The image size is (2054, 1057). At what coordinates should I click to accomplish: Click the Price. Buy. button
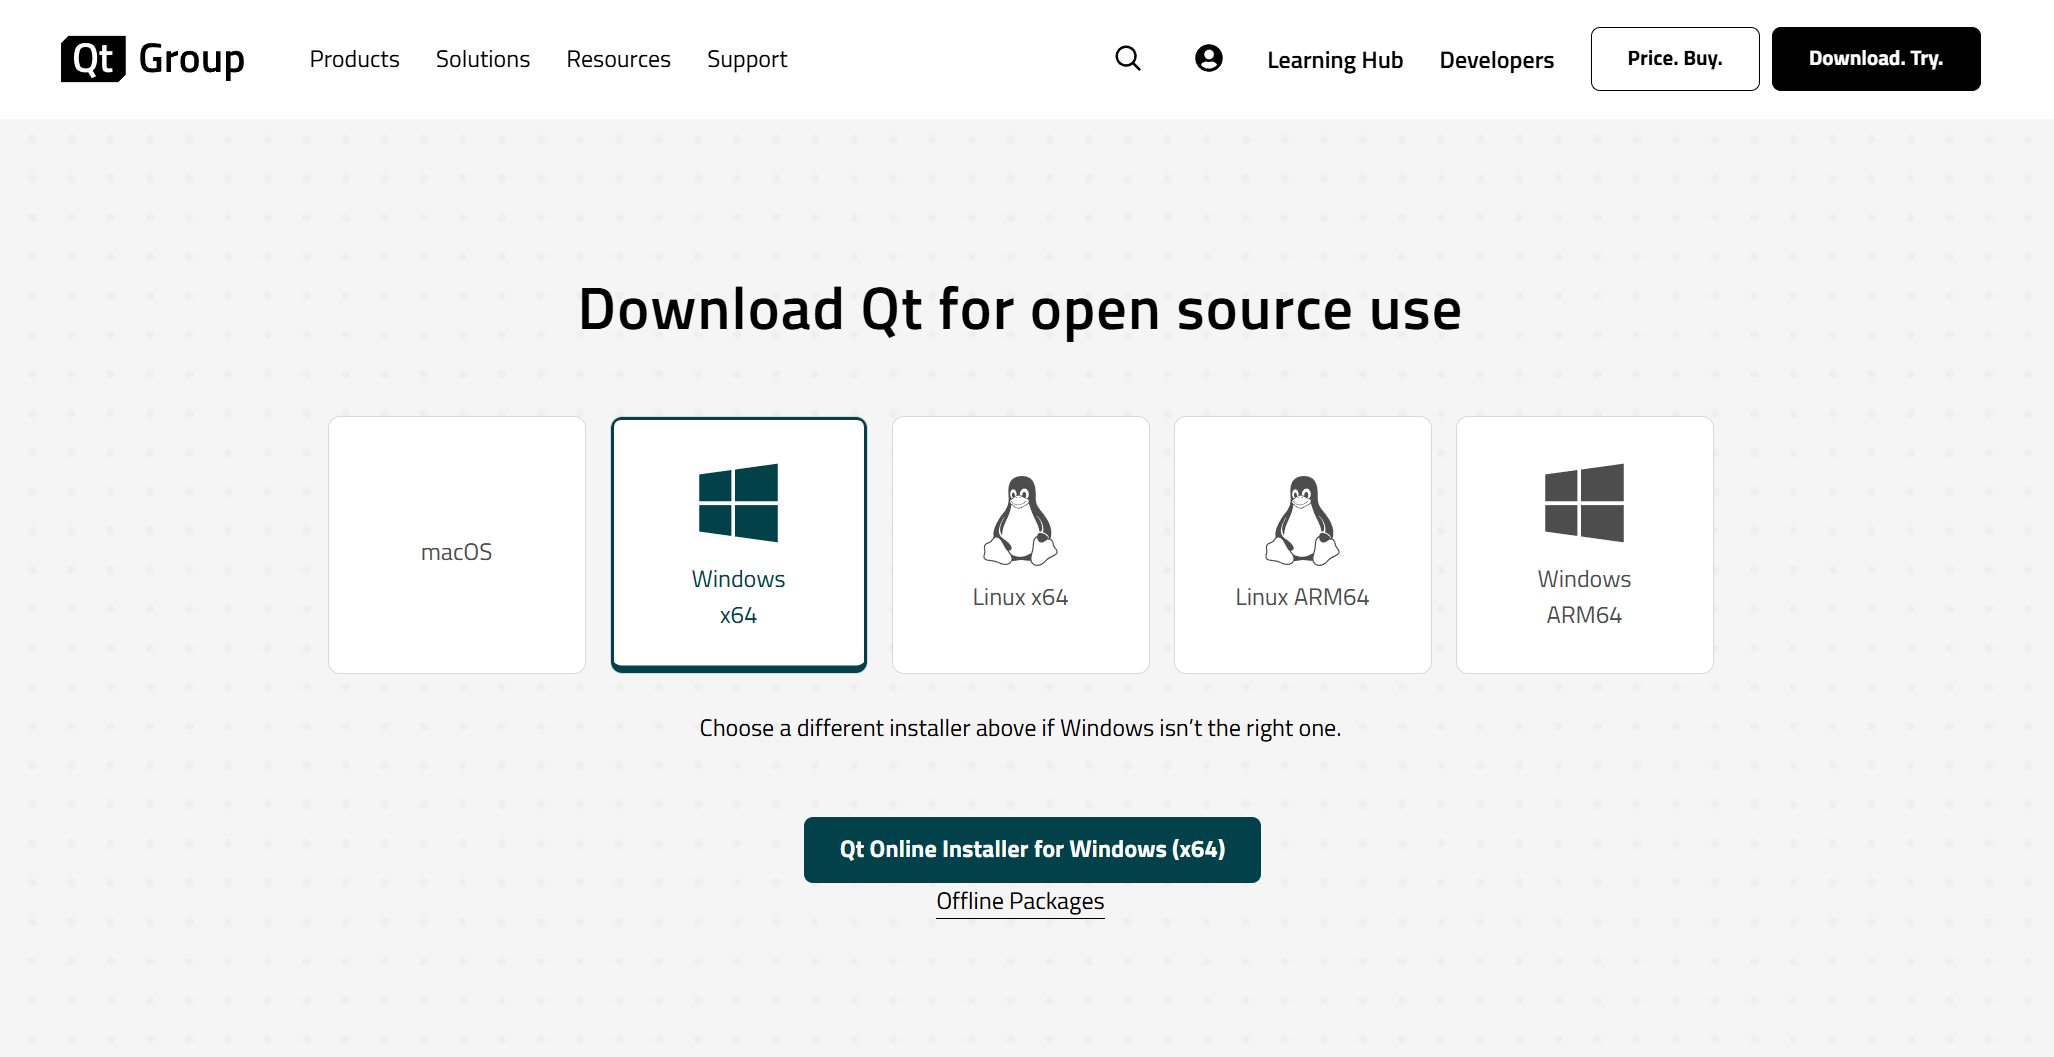click(x=1674, y=59)
